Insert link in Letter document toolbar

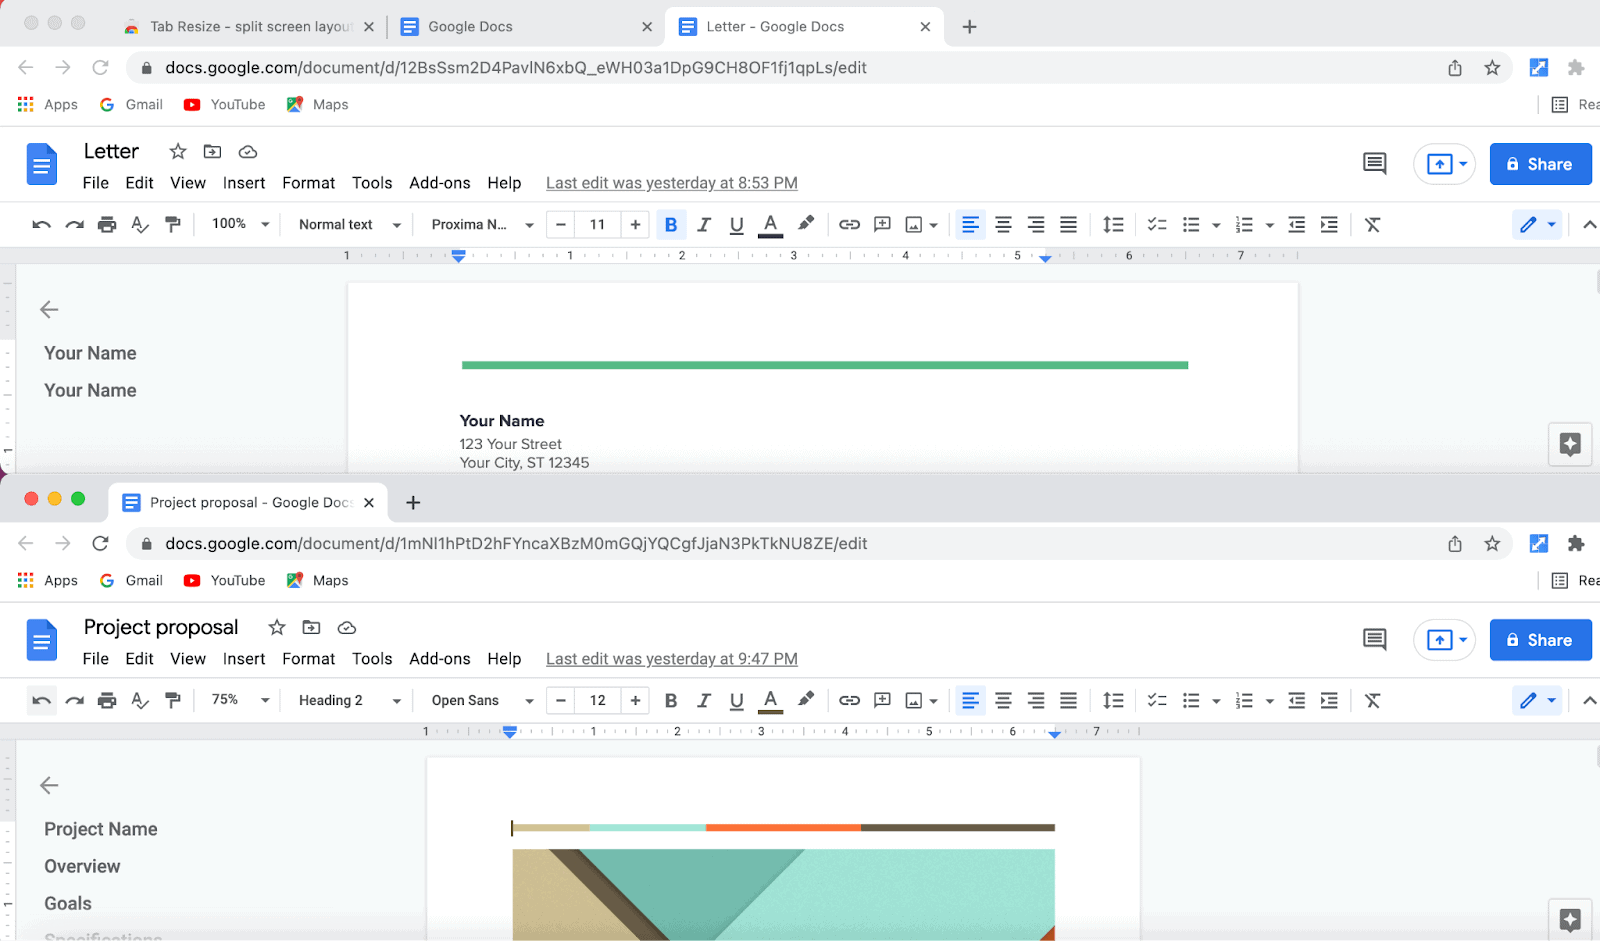[x=849, y=225]
